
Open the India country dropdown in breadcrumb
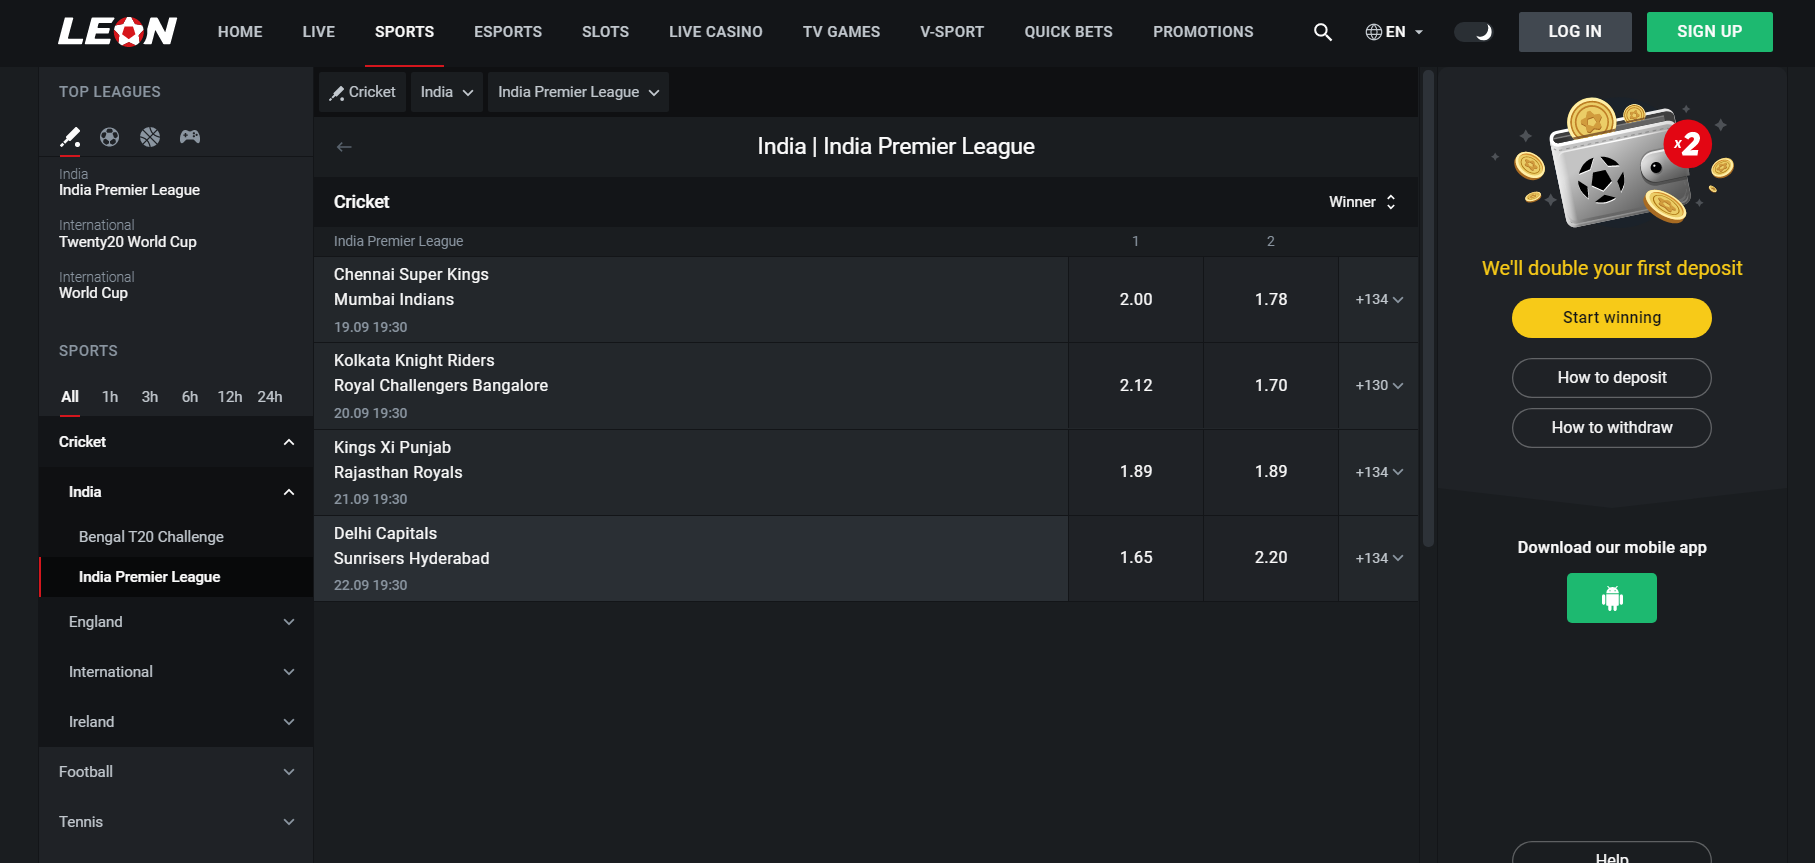(447, 92)
